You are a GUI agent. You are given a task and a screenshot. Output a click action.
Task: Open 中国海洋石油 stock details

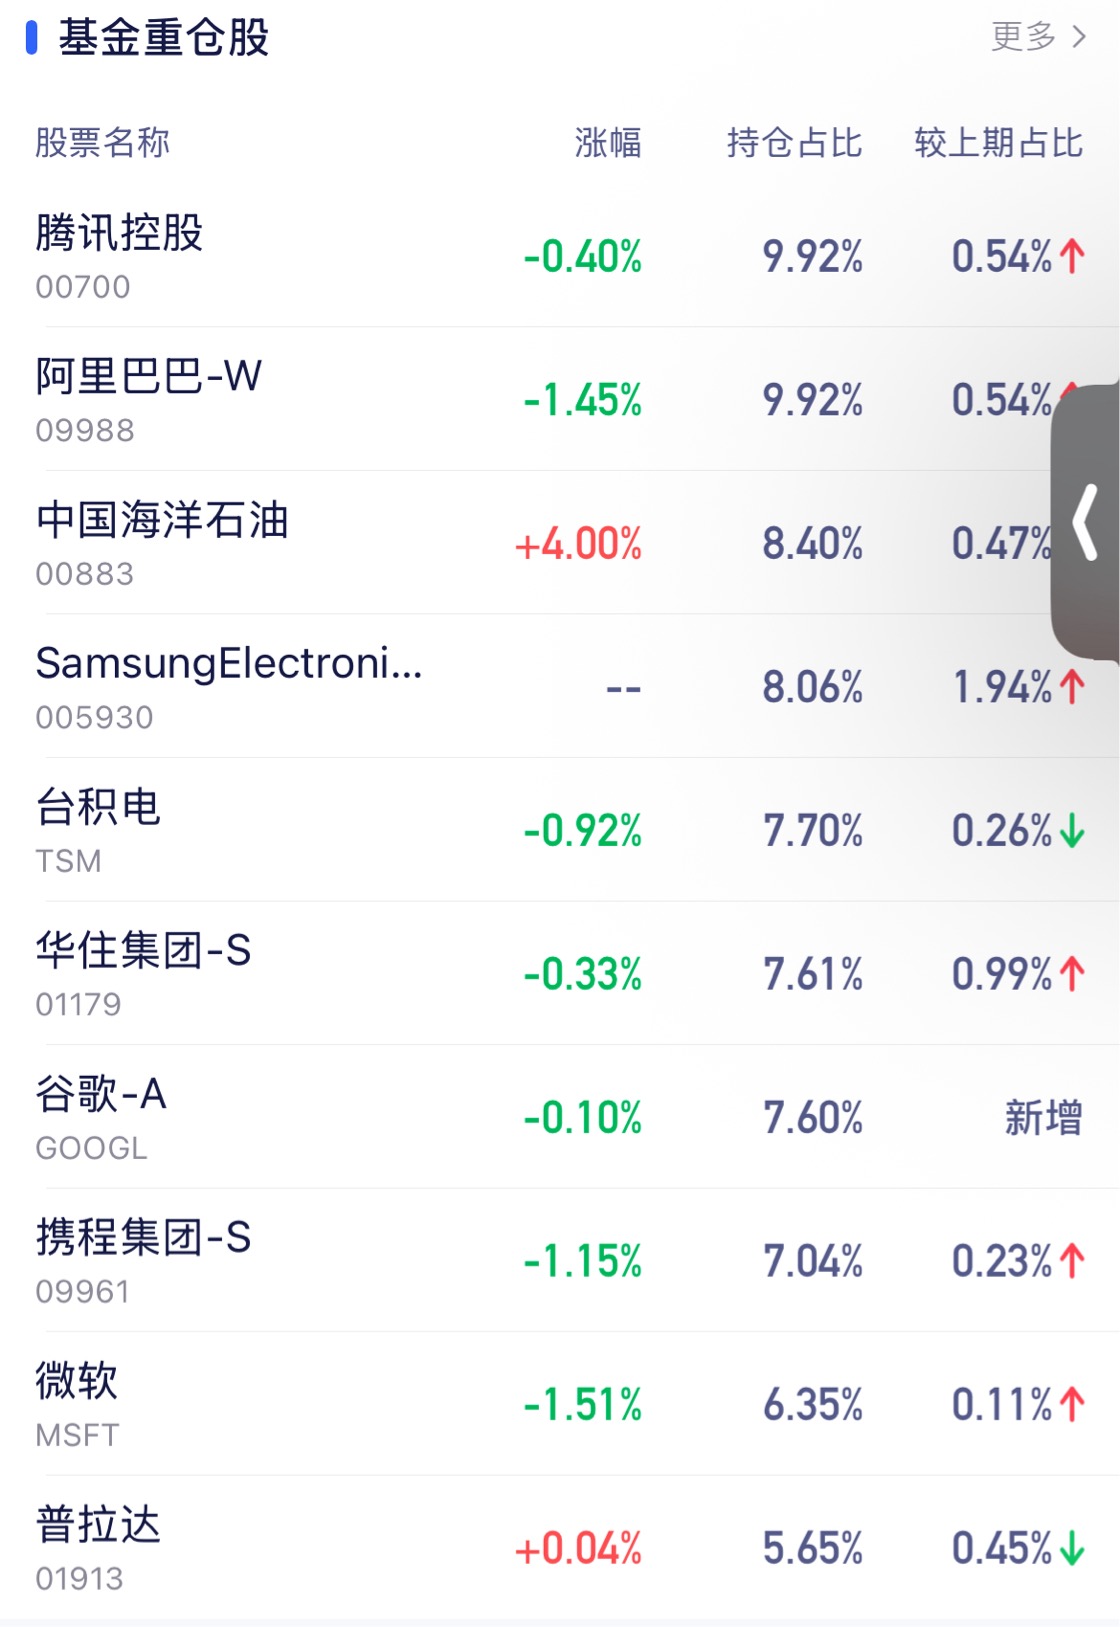[x=162, y=521]
